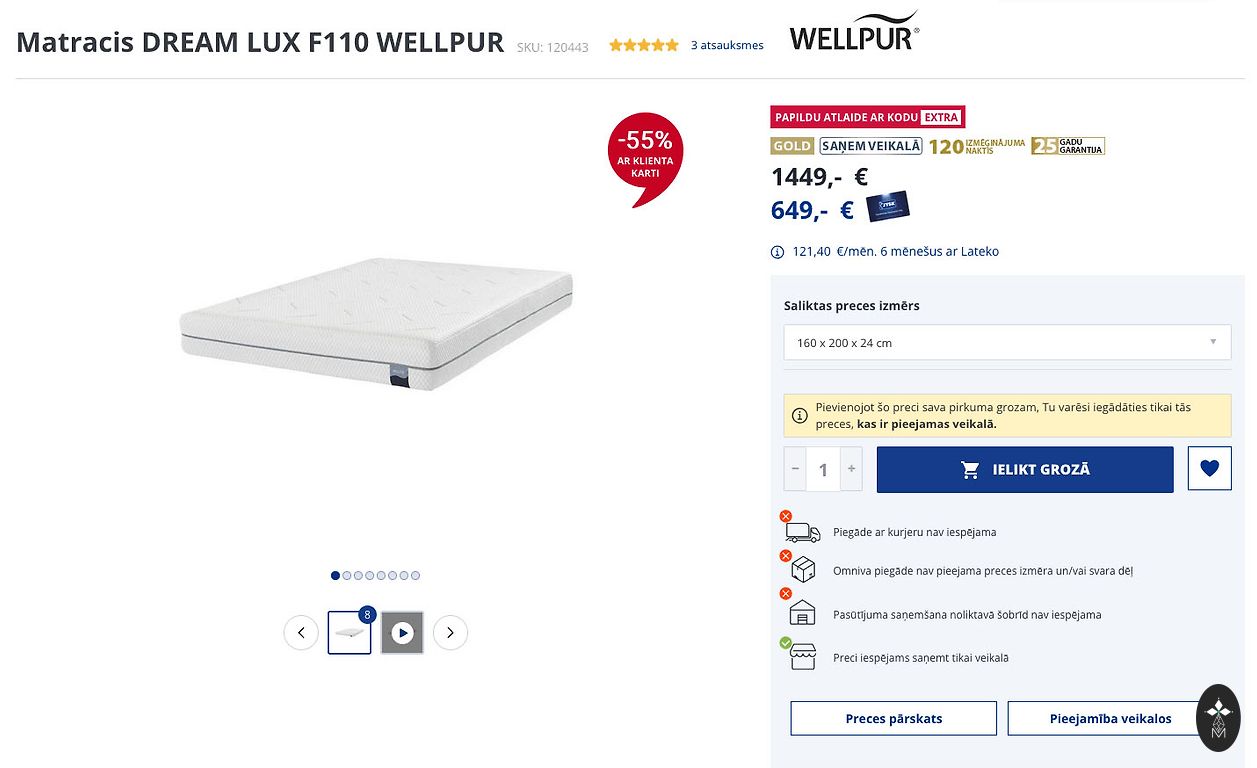Open the chat widget icon at corner
The image size is (1257, 768).
point(1218,718)
